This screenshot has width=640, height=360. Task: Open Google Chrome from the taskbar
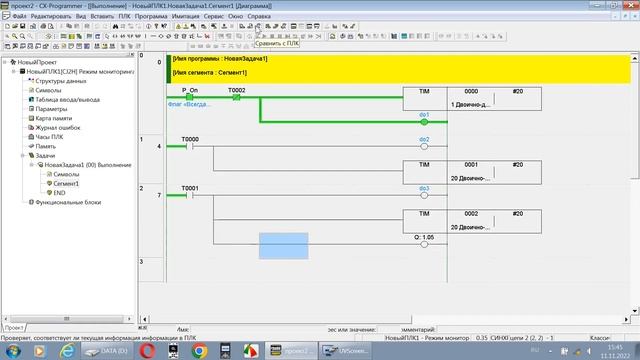pos(199,351)
